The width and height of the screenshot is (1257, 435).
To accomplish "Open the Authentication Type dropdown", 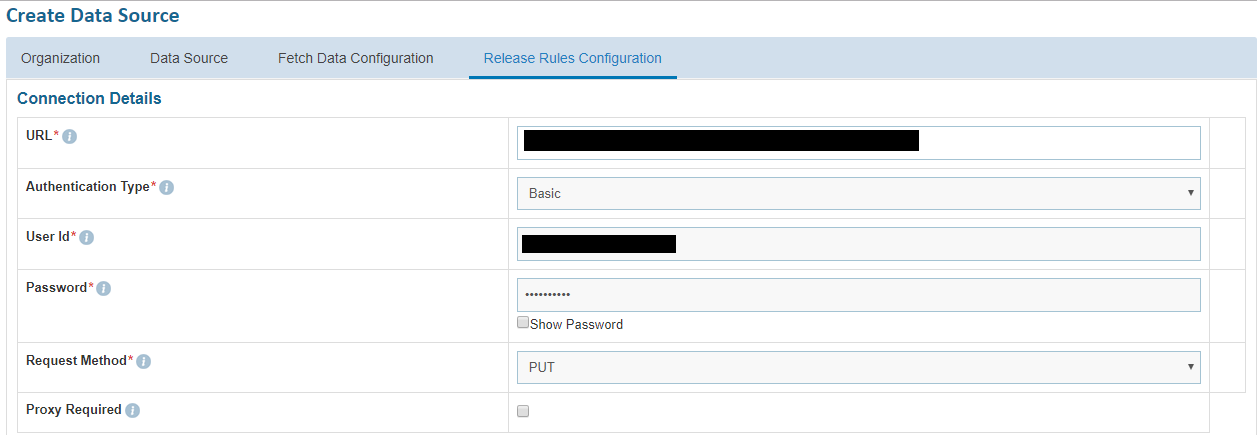I will [858, 193].
